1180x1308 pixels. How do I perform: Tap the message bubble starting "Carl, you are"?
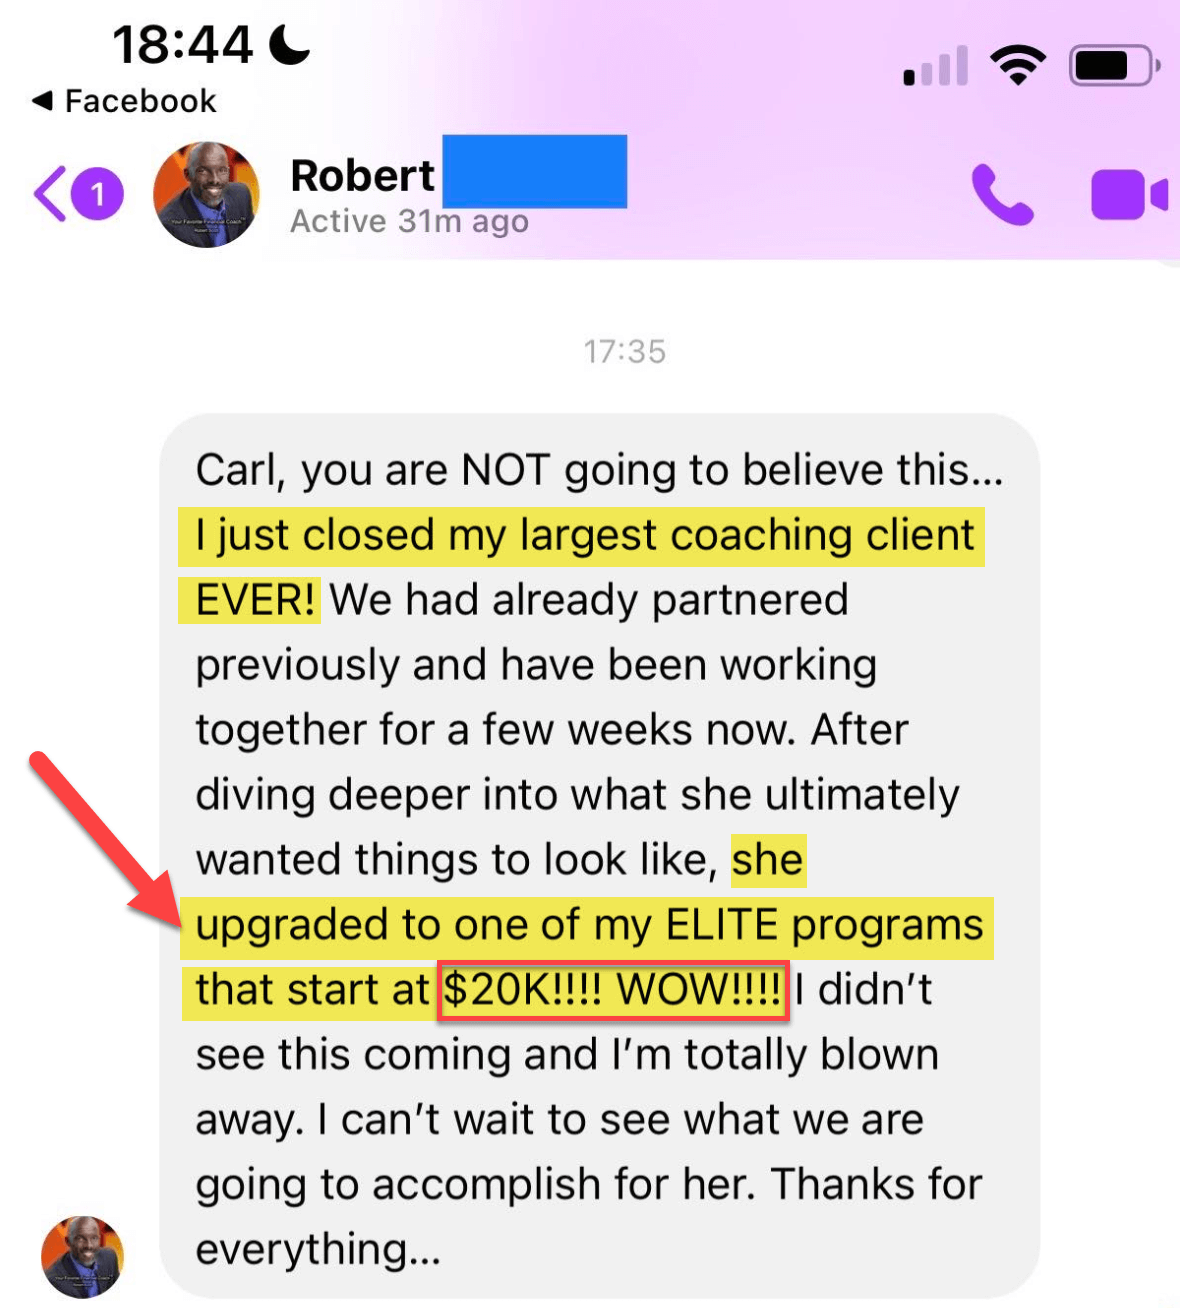click(x=599, y=856)
